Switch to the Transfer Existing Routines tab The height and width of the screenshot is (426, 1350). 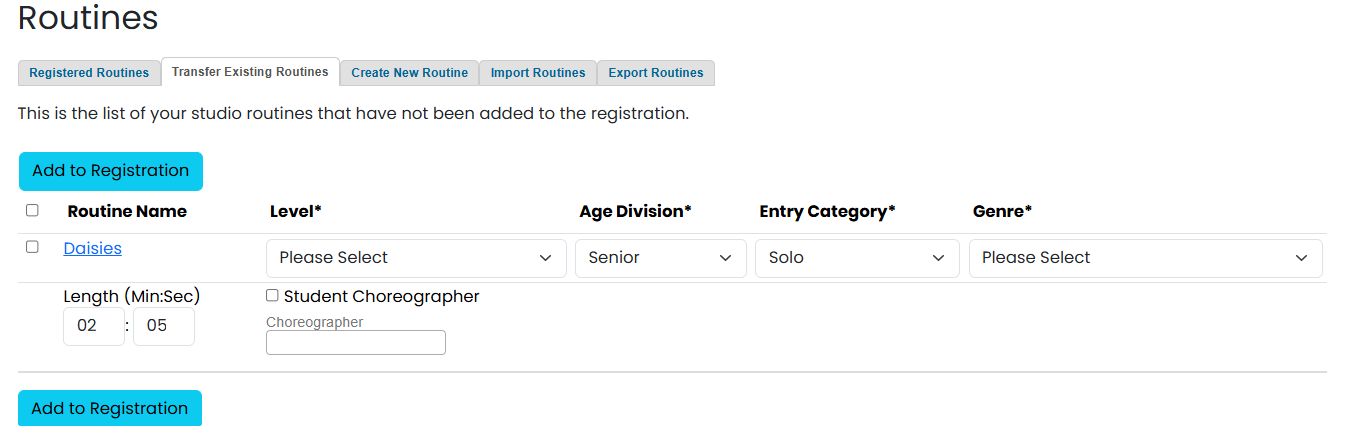pyautogui.click(x=250, y=72)
